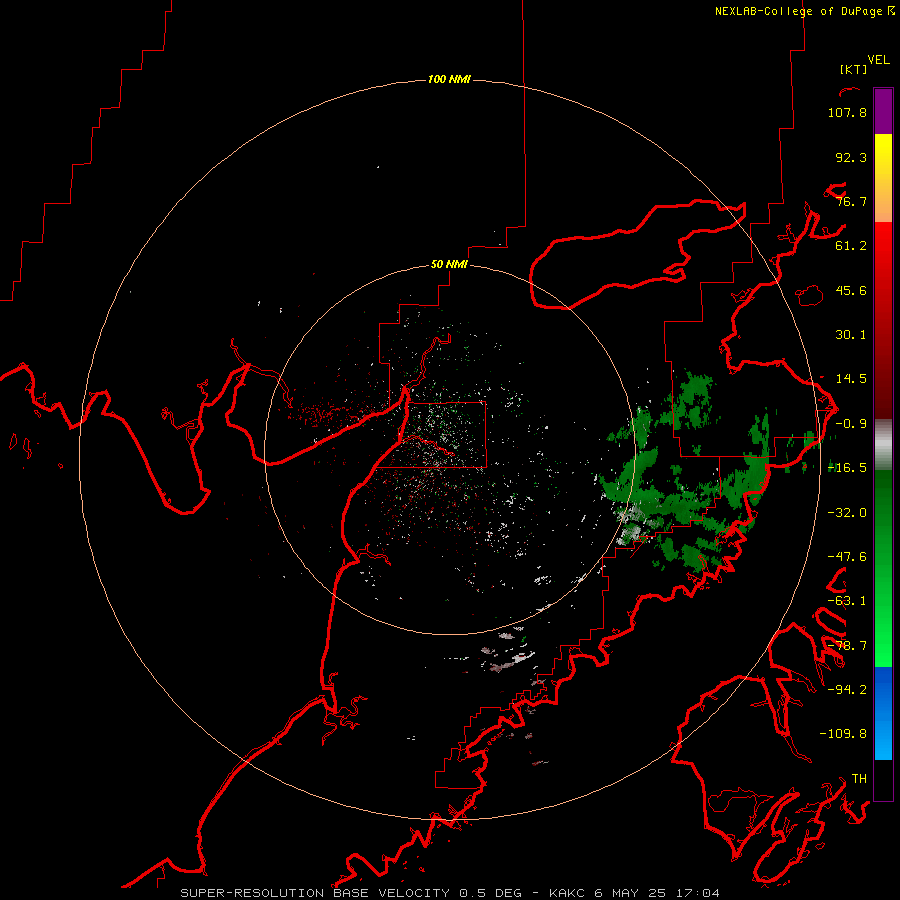Click the 76.7 velocity scale value

851,201
